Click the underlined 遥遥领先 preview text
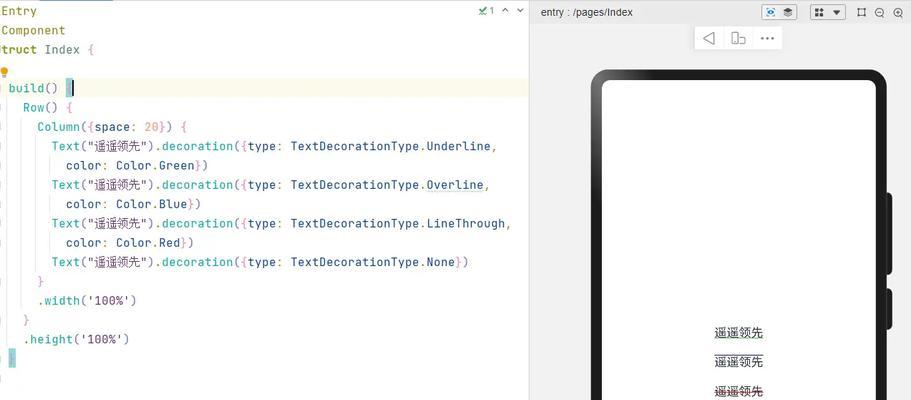 (x=738, y=333)
